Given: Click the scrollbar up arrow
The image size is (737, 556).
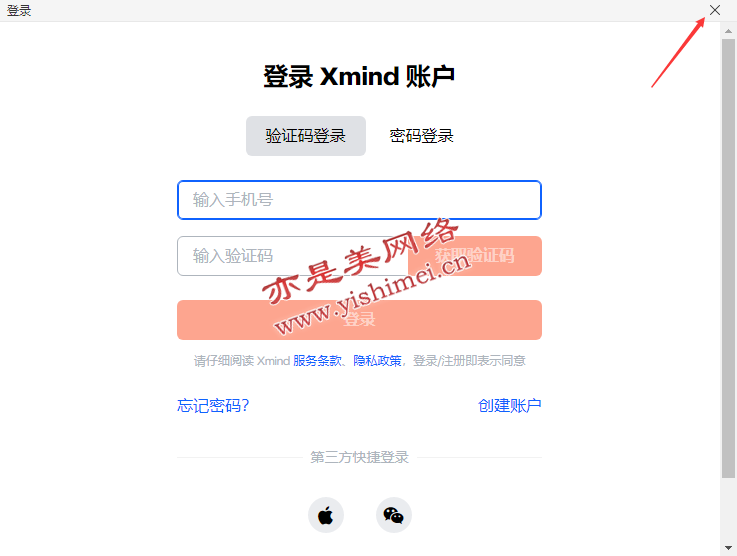Looking at the screenshot, I should (728, 31).
